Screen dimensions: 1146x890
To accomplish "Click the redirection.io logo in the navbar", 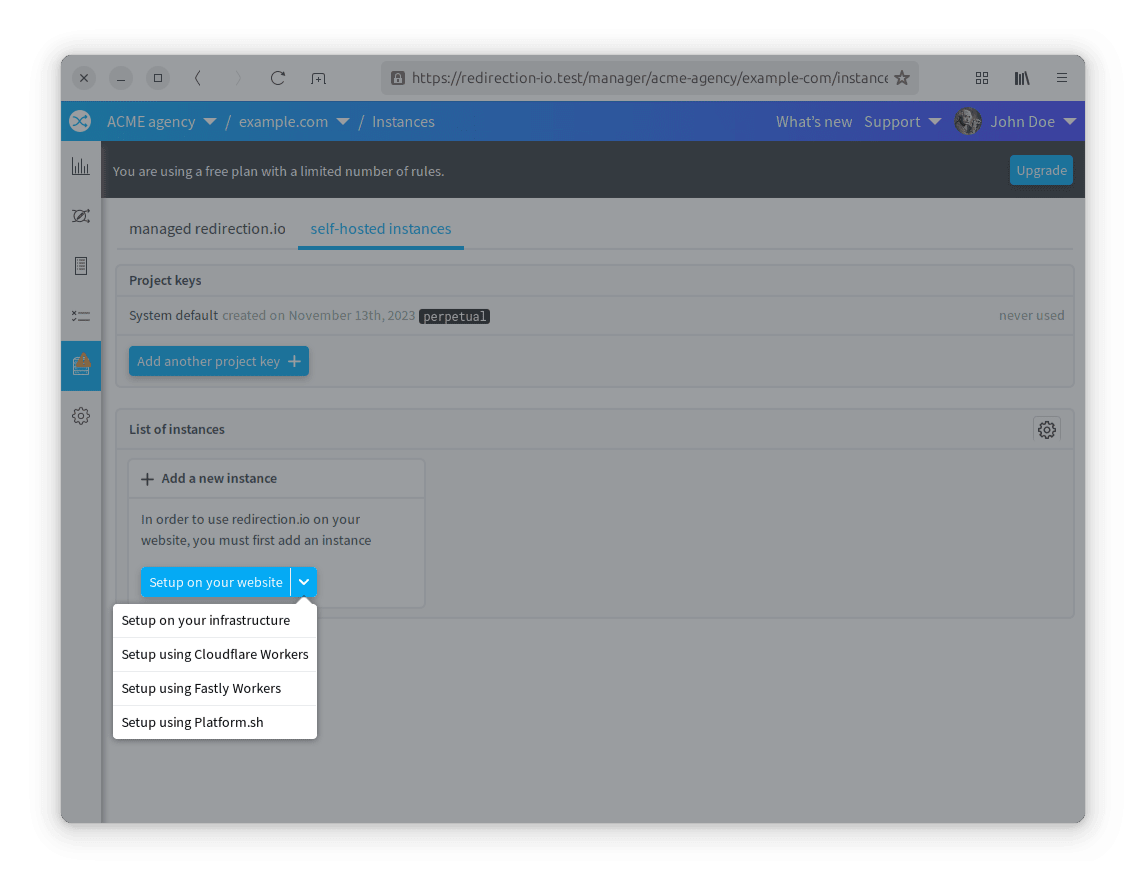I will click(x=80, y=121).
